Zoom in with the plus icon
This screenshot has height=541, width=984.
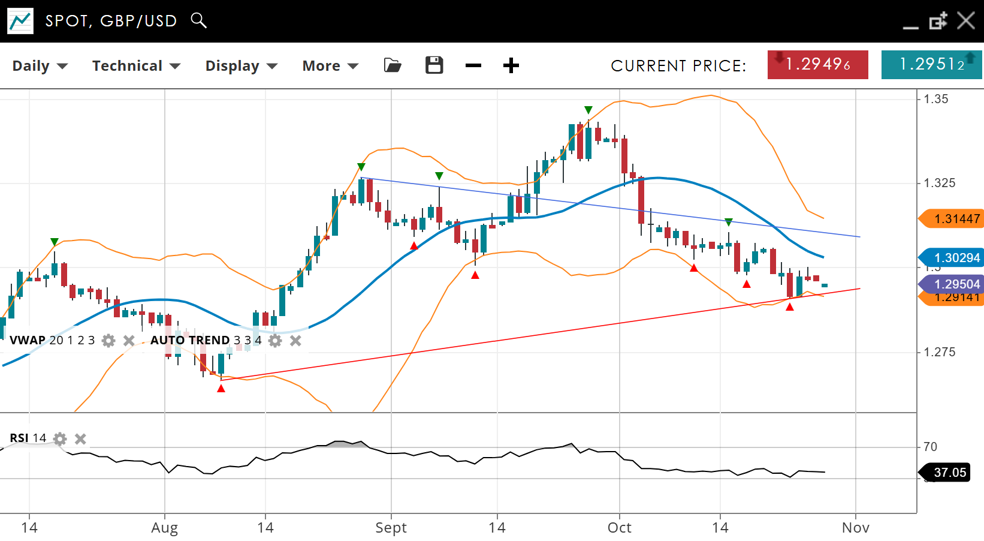[511, 65]
